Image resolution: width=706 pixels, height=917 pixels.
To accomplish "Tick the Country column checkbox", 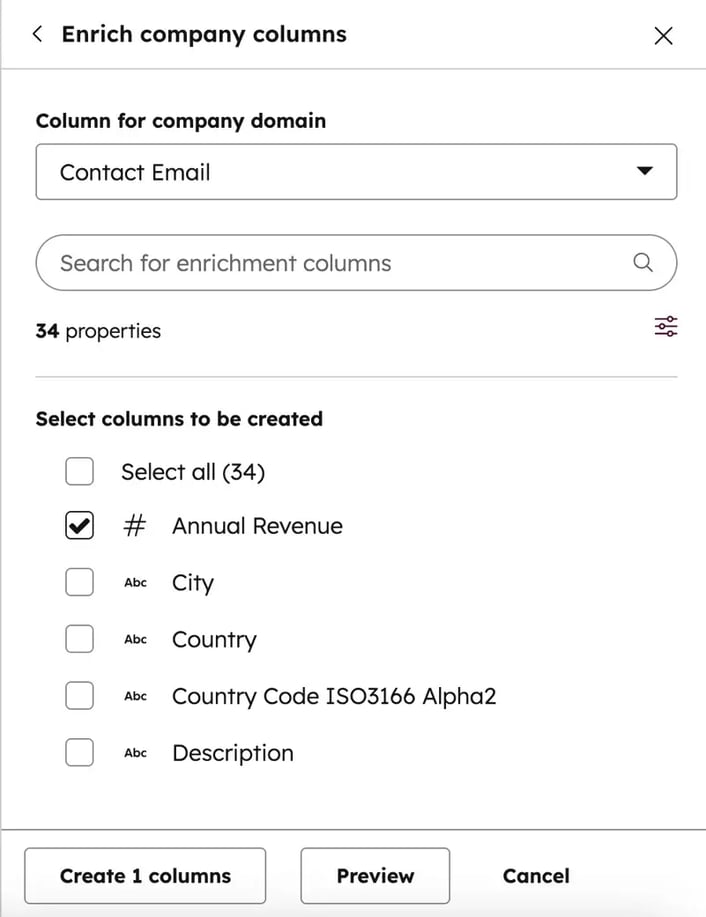I will pyautogui.click(x=79, y=639).
